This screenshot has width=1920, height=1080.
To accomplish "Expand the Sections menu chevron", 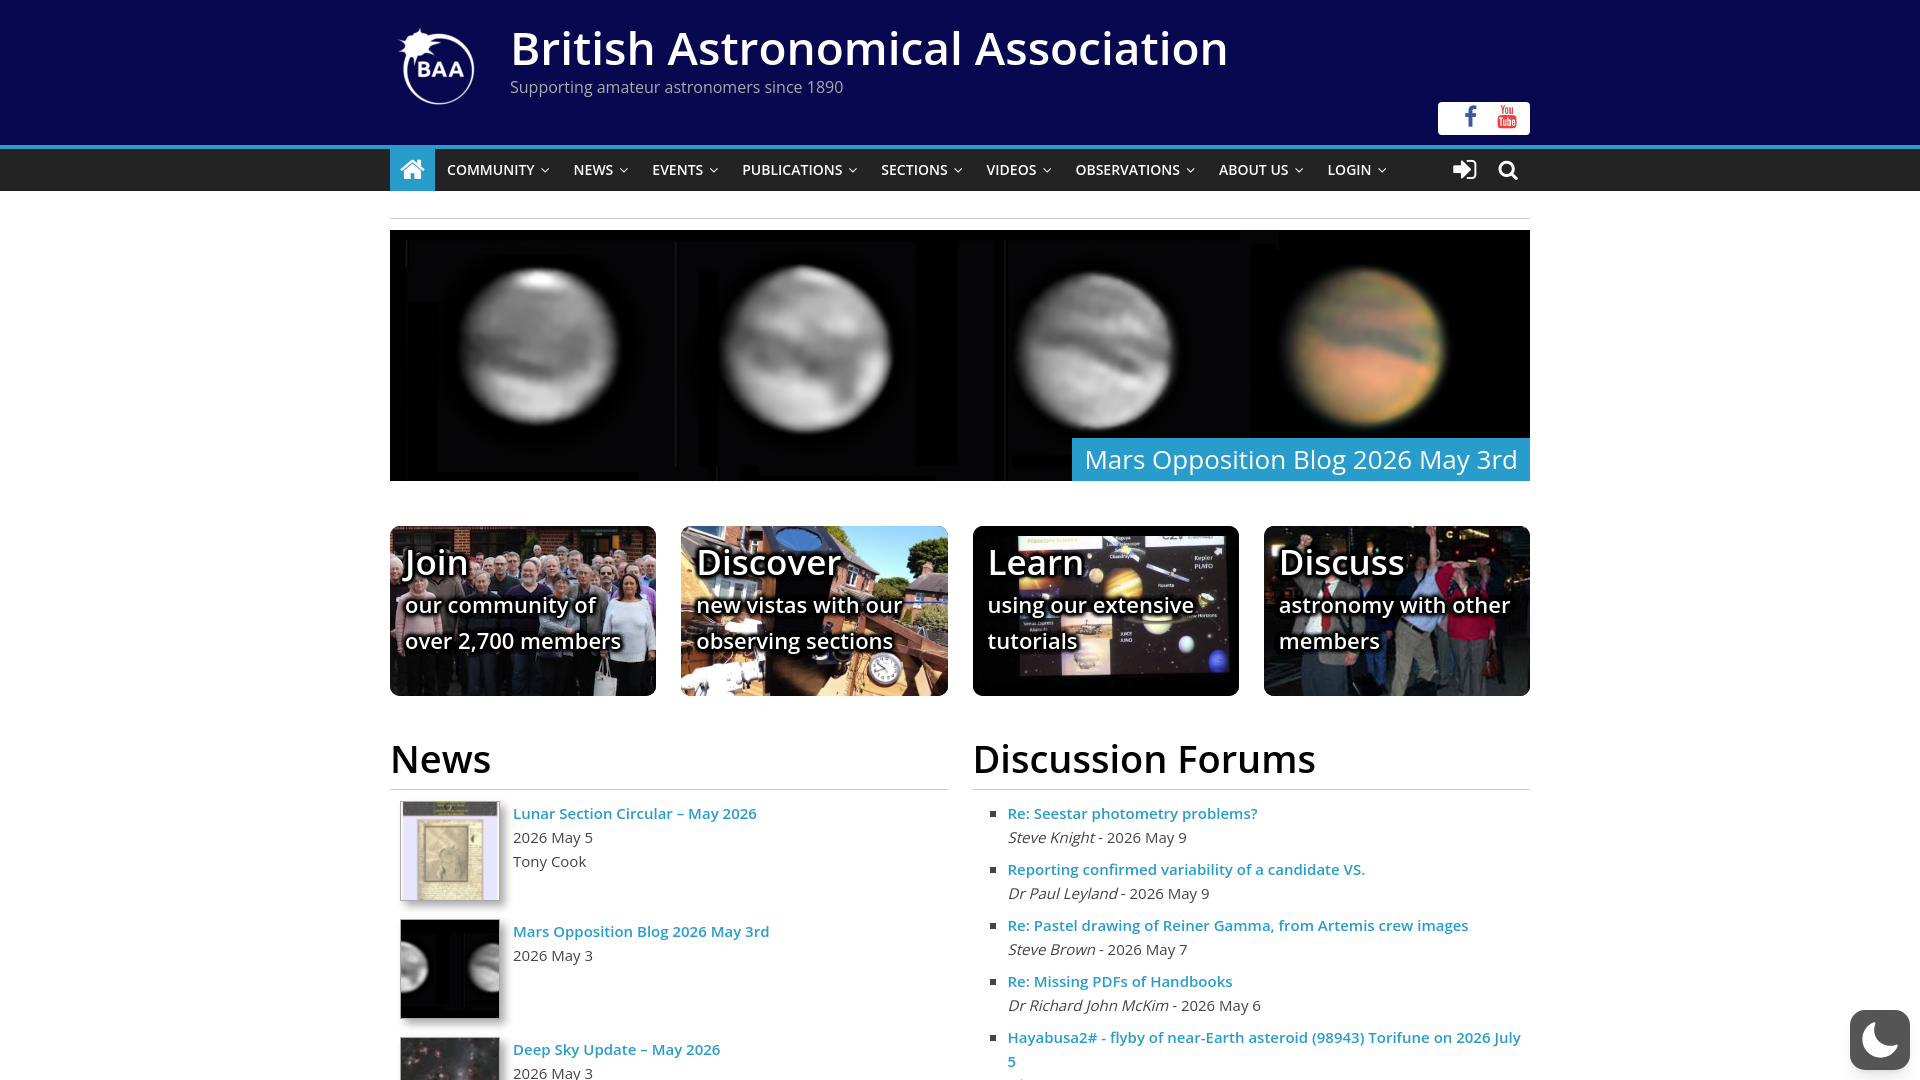I will click(958, 171).
